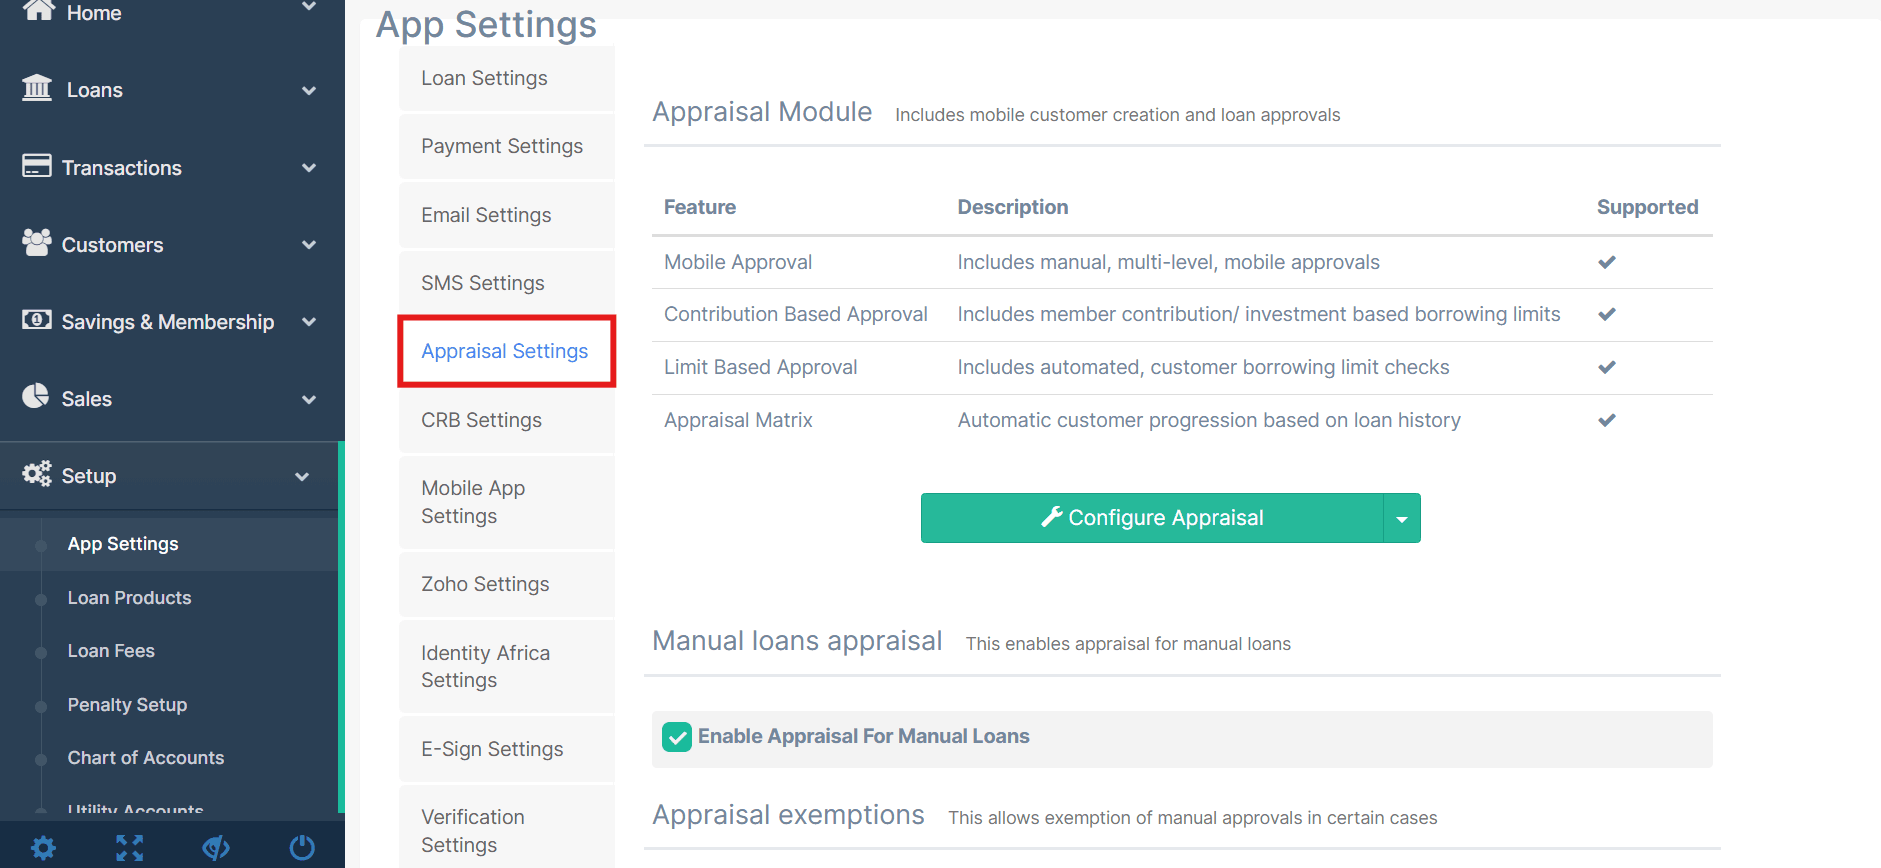Click the Appraisal Matrix feature cell
The width and height of the screenshot is (1881, 868).
(738, 420)
